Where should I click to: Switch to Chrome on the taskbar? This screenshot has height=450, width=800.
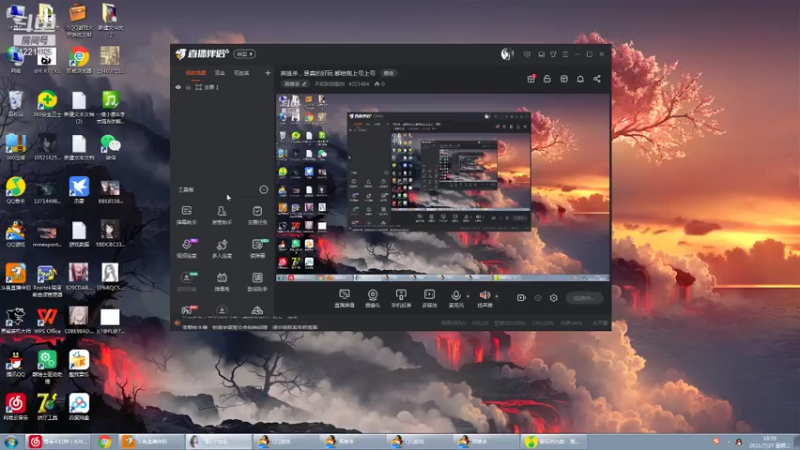(105, 442)
